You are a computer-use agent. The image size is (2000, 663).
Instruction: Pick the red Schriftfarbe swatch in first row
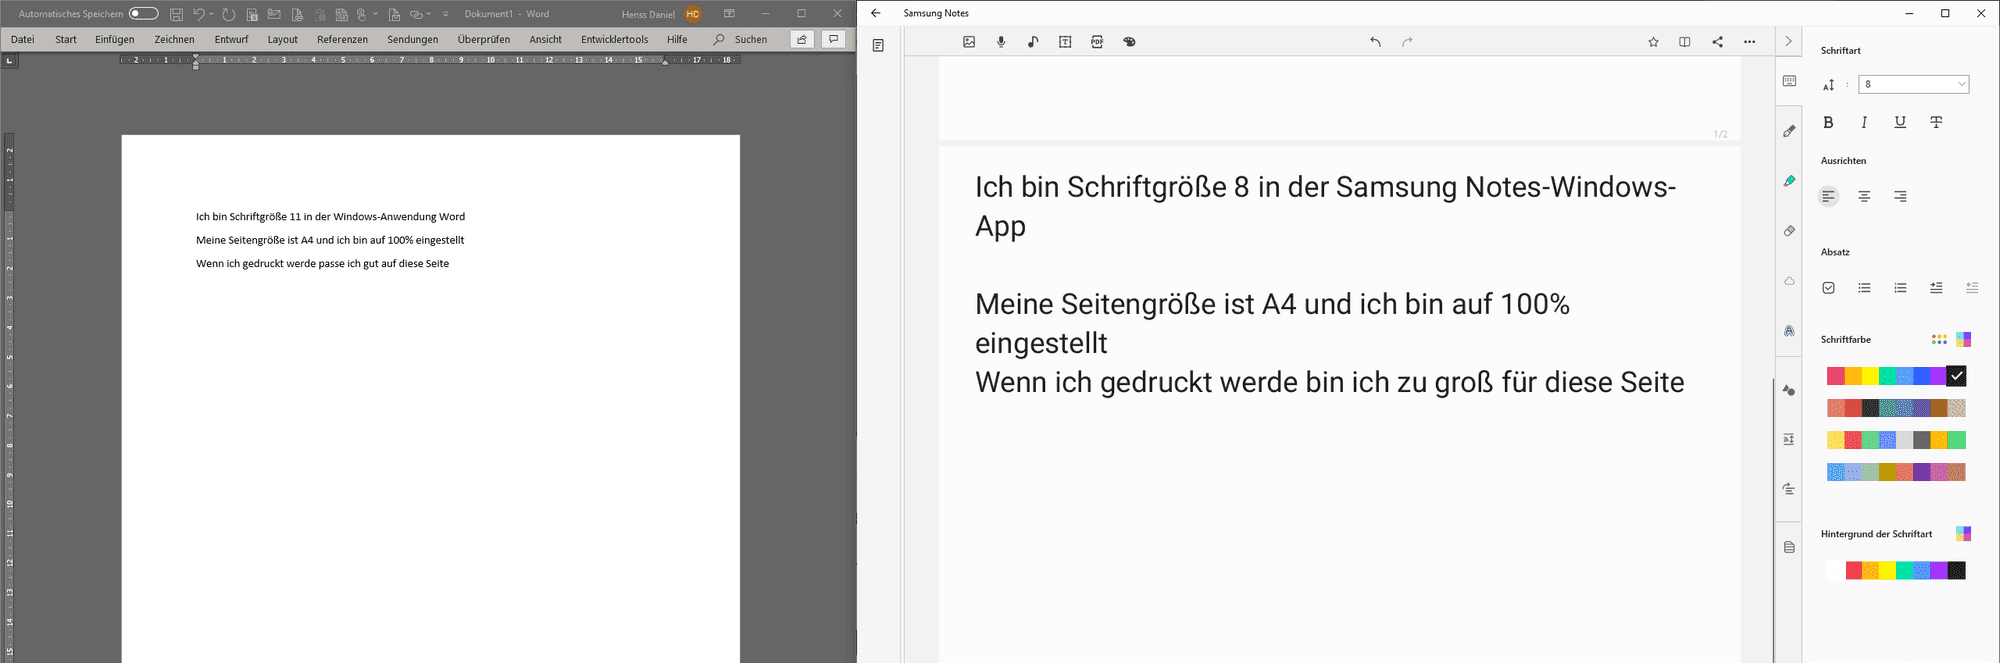(1836, 376)
